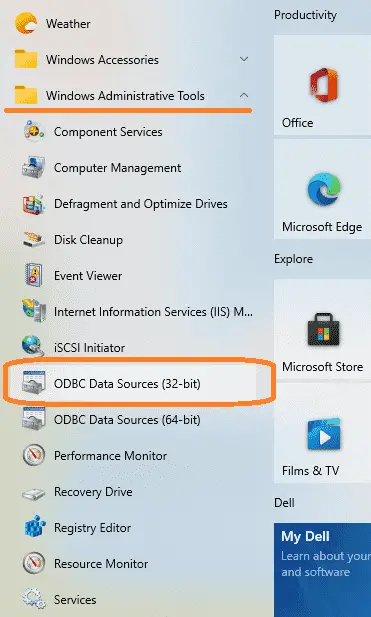This screenshot has width=371, height=617.
Task: Click the iSCSI Initiator globe icon
Action: (33, 347)
